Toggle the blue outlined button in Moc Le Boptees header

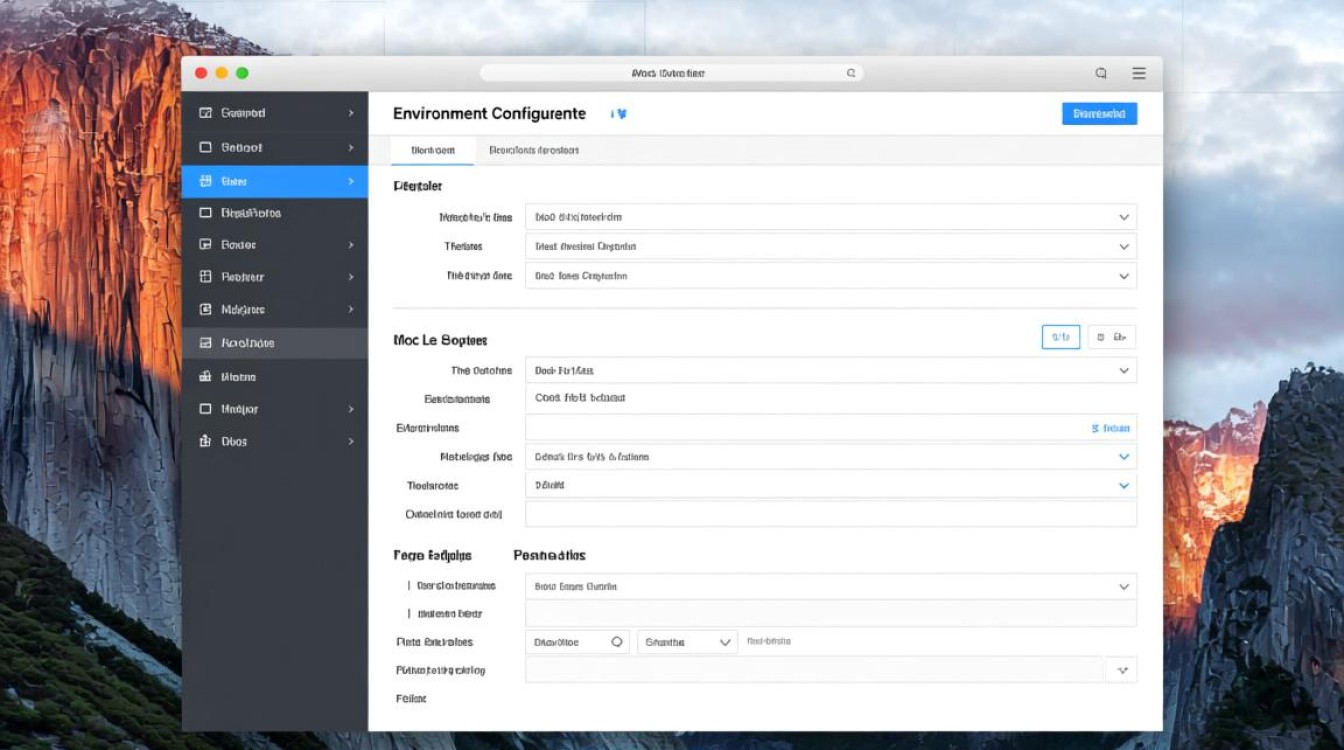1060,338
